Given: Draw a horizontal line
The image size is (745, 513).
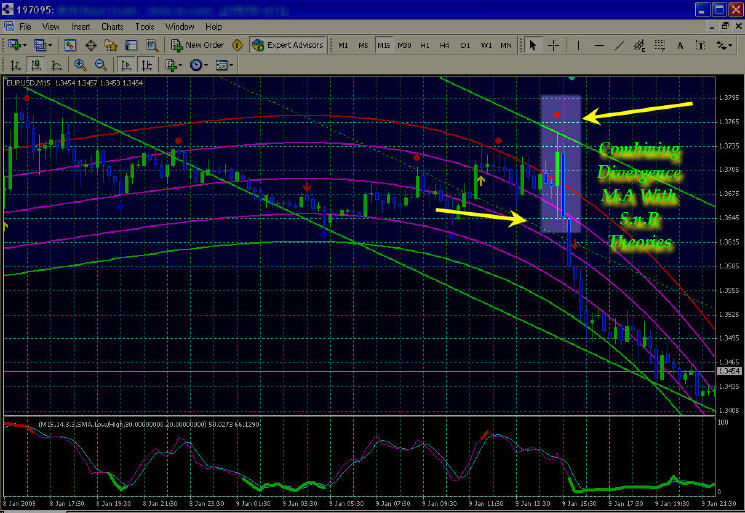Looking at the screenshot, I should coord(599,46).
